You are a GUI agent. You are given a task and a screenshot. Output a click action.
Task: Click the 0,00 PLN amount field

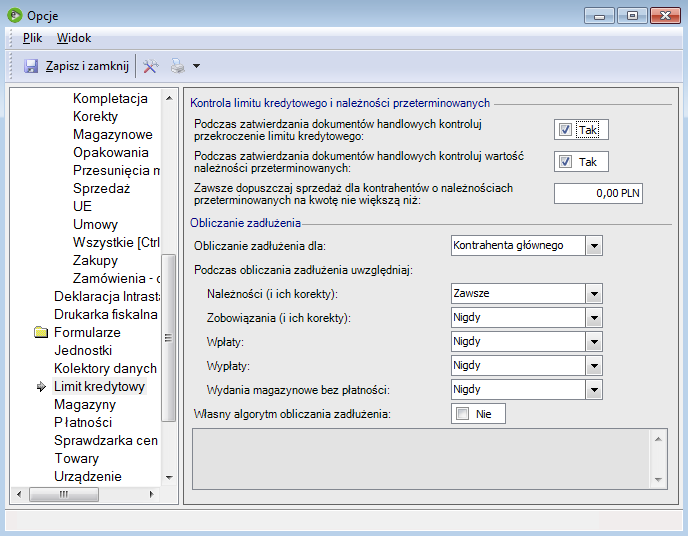[598, 193]
